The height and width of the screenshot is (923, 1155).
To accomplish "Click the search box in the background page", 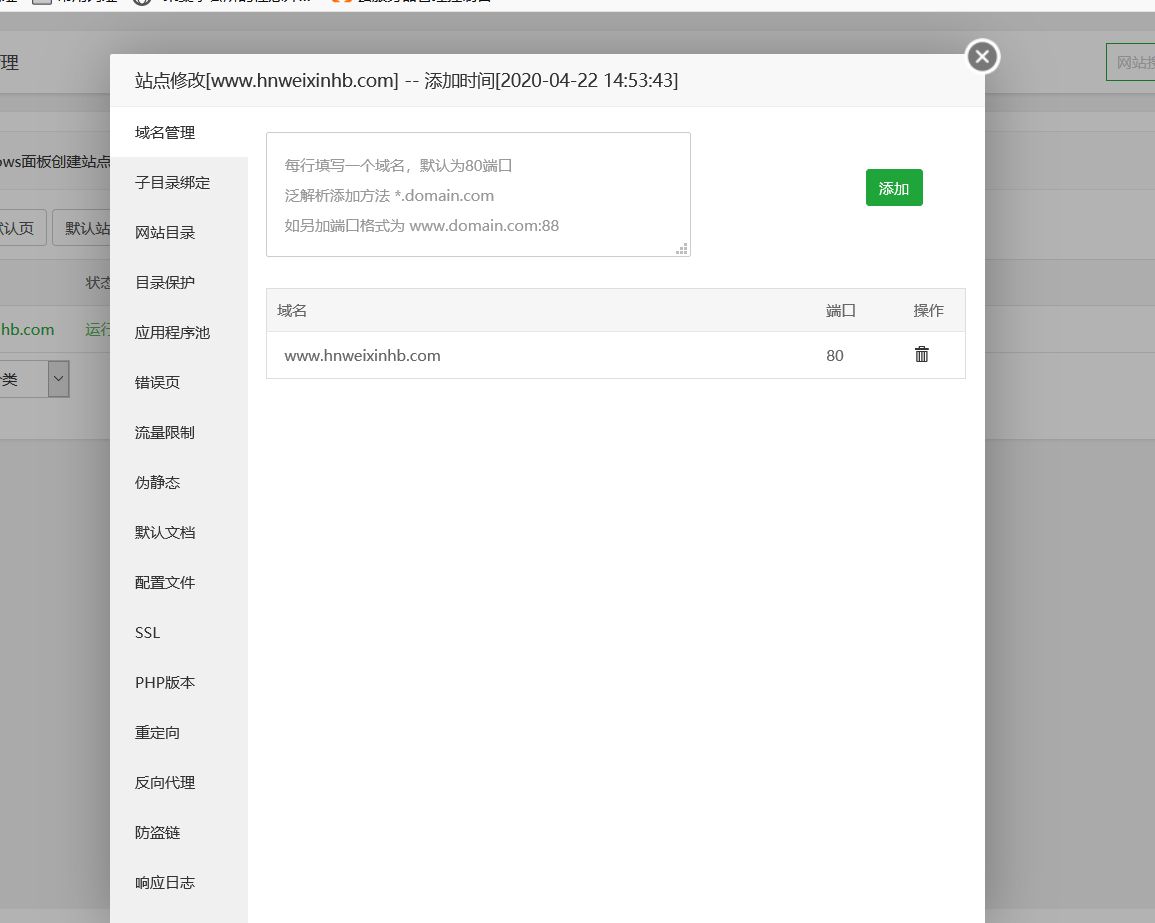I will pyautogui.click(x=1131, y=62).
